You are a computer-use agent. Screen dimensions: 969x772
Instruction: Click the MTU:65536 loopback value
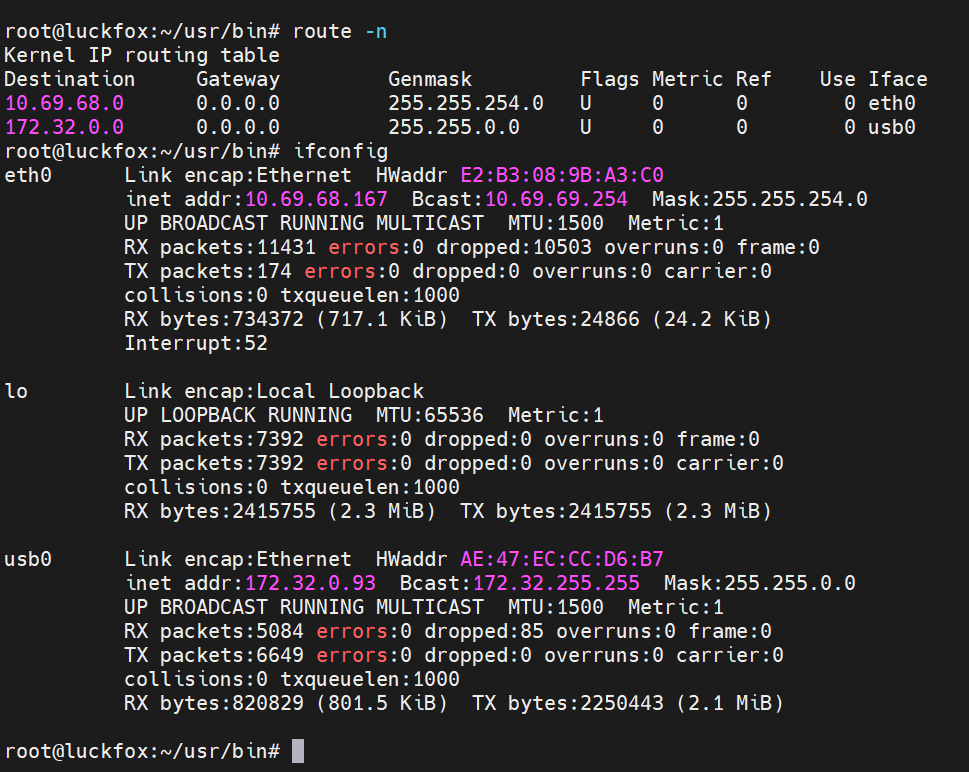(429, 415)
